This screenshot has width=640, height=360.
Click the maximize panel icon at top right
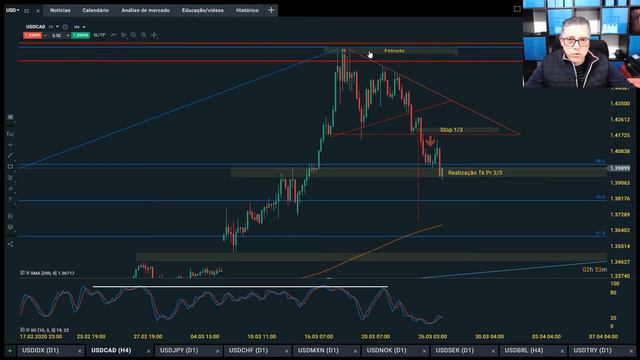517,9
